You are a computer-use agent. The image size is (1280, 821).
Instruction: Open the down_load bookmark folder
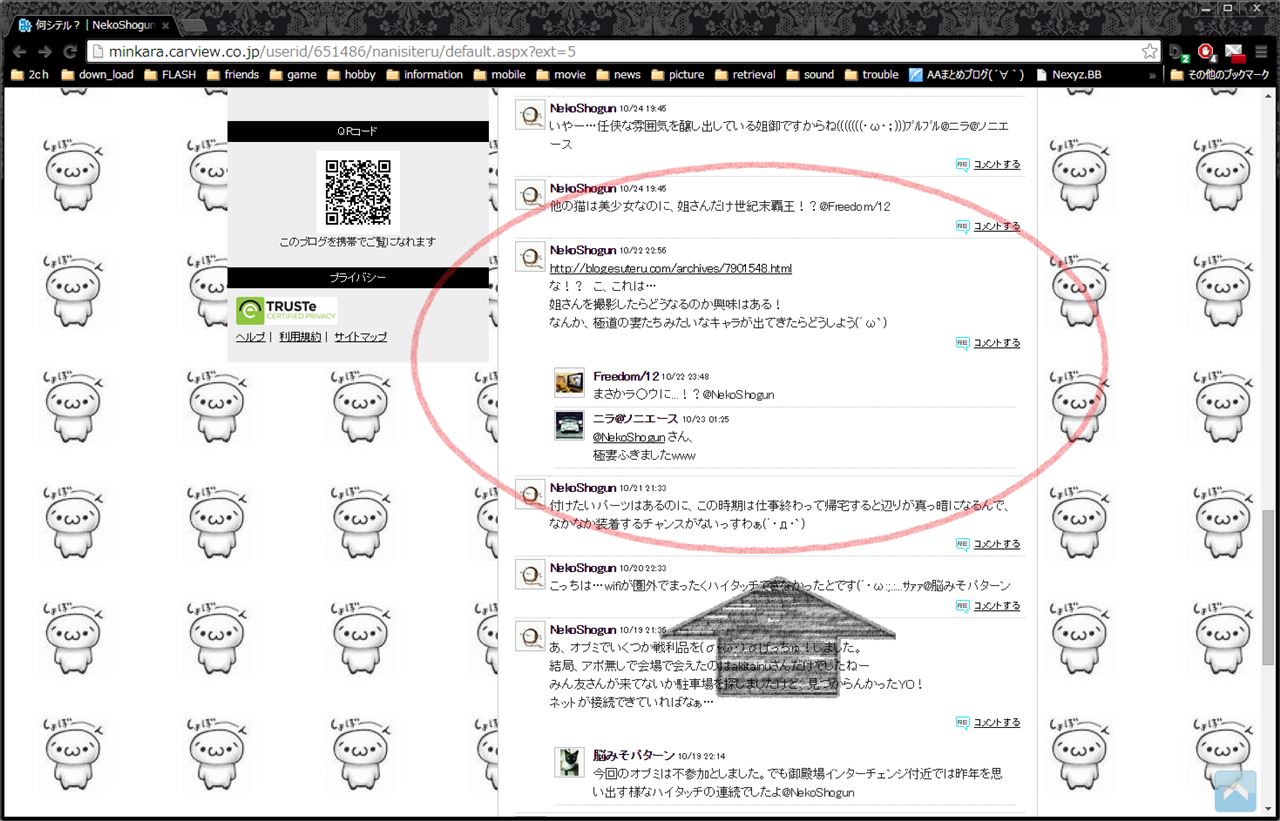pos(97,74)
